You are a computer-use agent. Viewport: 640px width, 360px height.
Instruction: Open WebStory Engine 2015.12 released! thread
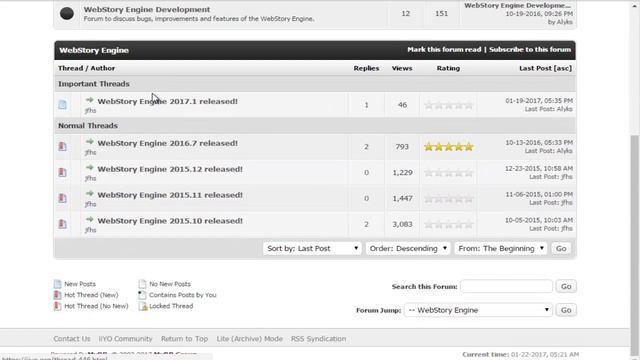tap(170, 169)
